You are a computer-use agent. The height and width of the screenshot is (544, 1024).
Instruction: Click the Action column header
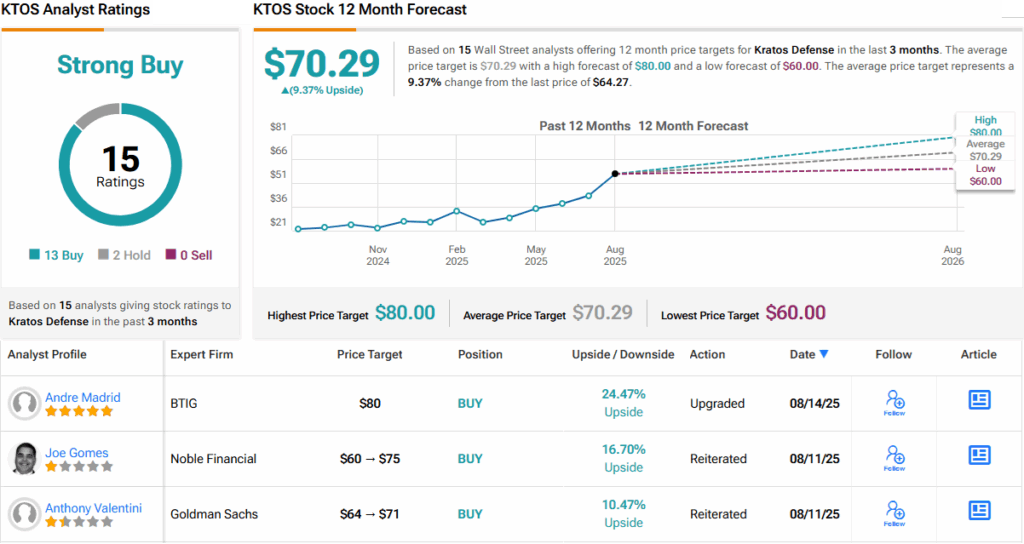click(707, 354)
